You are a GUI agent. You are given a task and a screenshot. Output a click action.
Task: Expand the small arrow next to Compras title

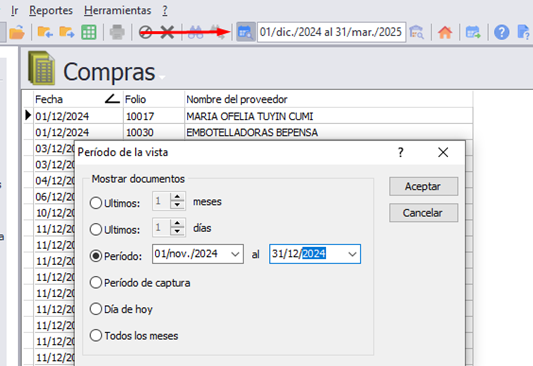tap(162, 77)
